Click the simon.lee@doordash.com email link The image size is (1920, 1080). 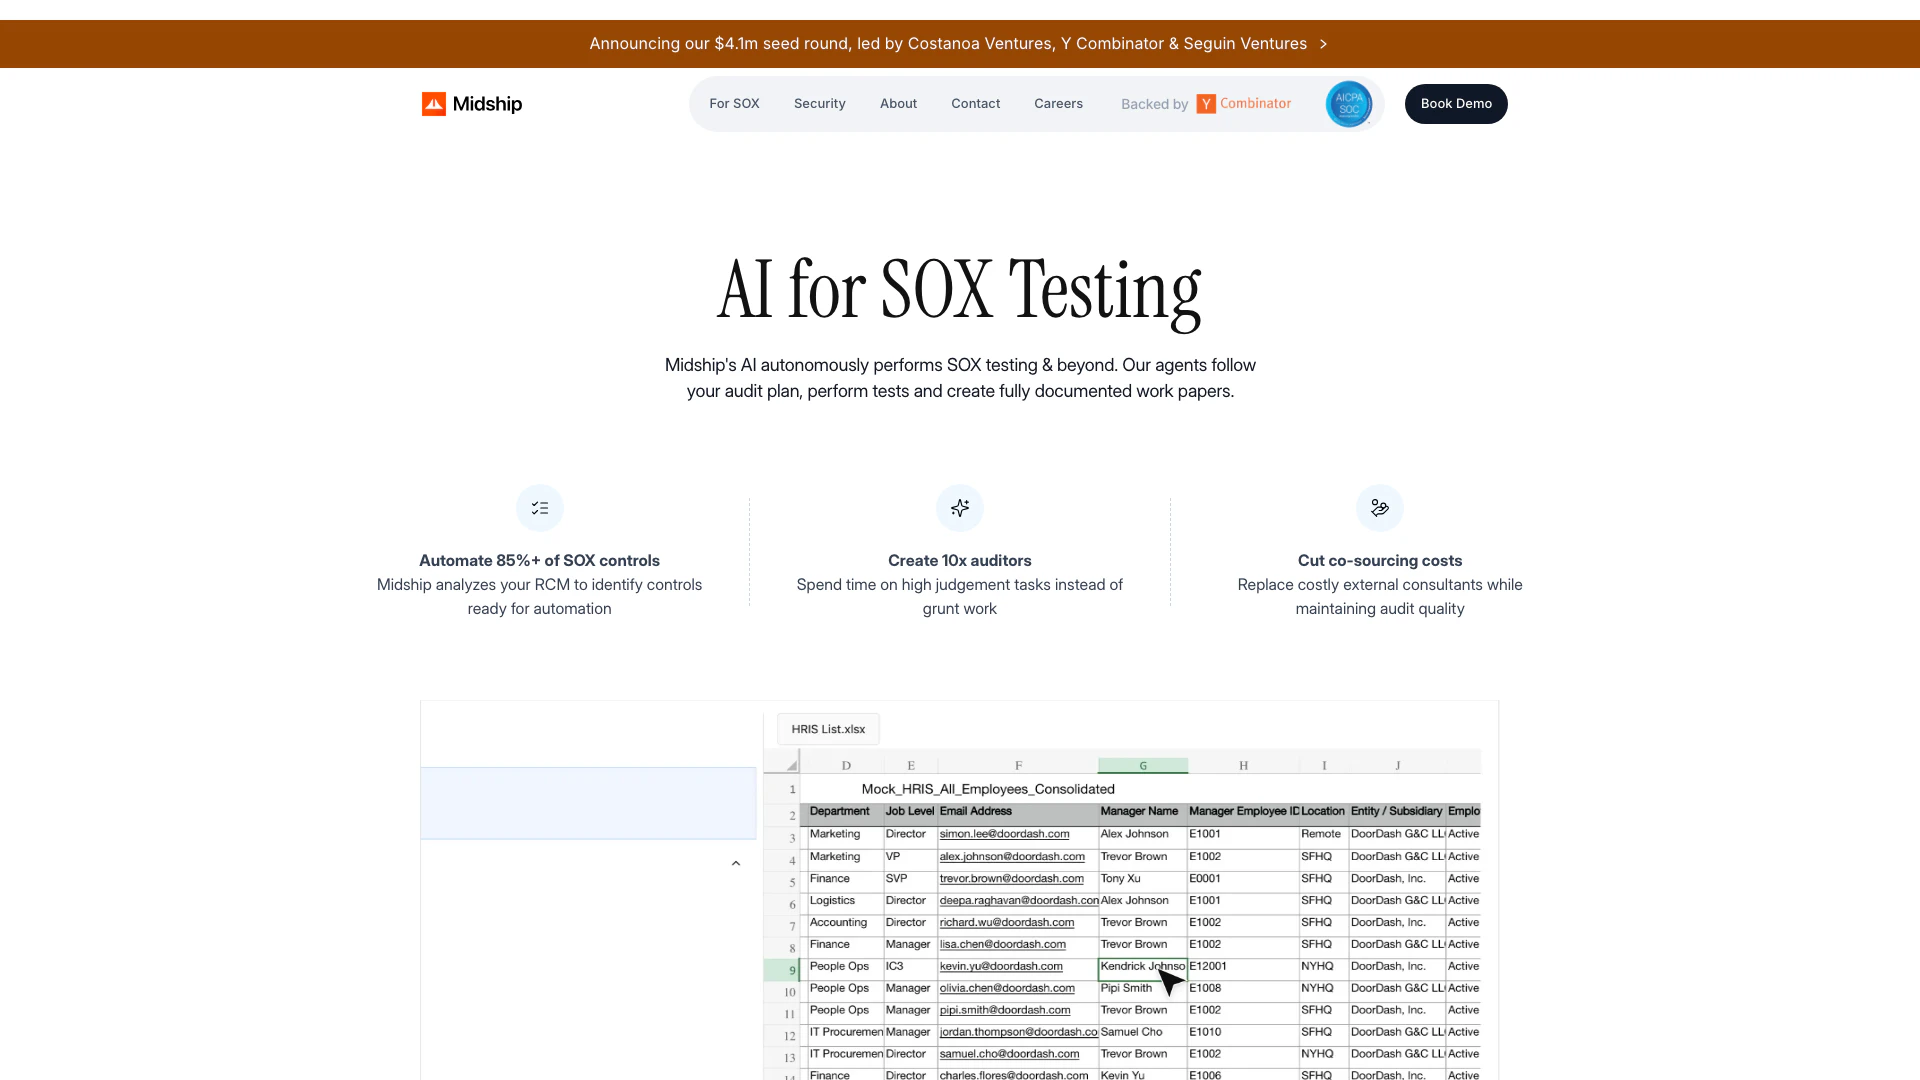tap(1004, 834)
